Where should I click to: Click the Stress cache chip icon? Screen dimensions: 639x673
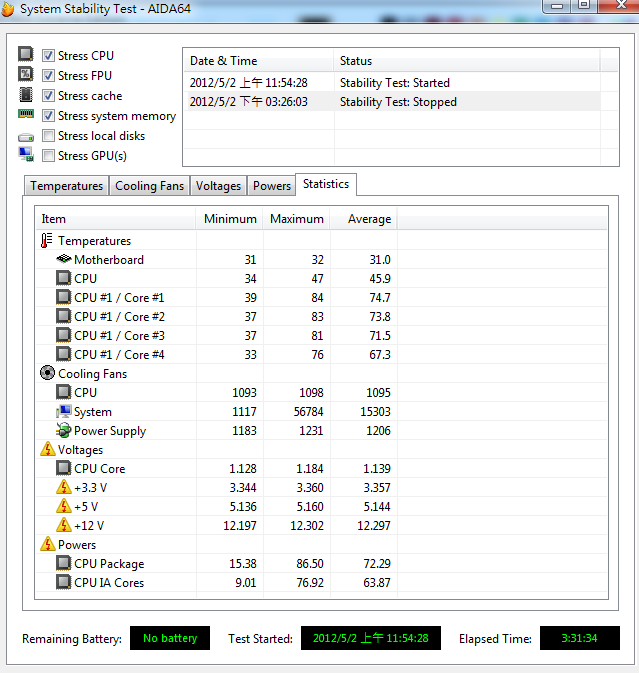point(26,94)
